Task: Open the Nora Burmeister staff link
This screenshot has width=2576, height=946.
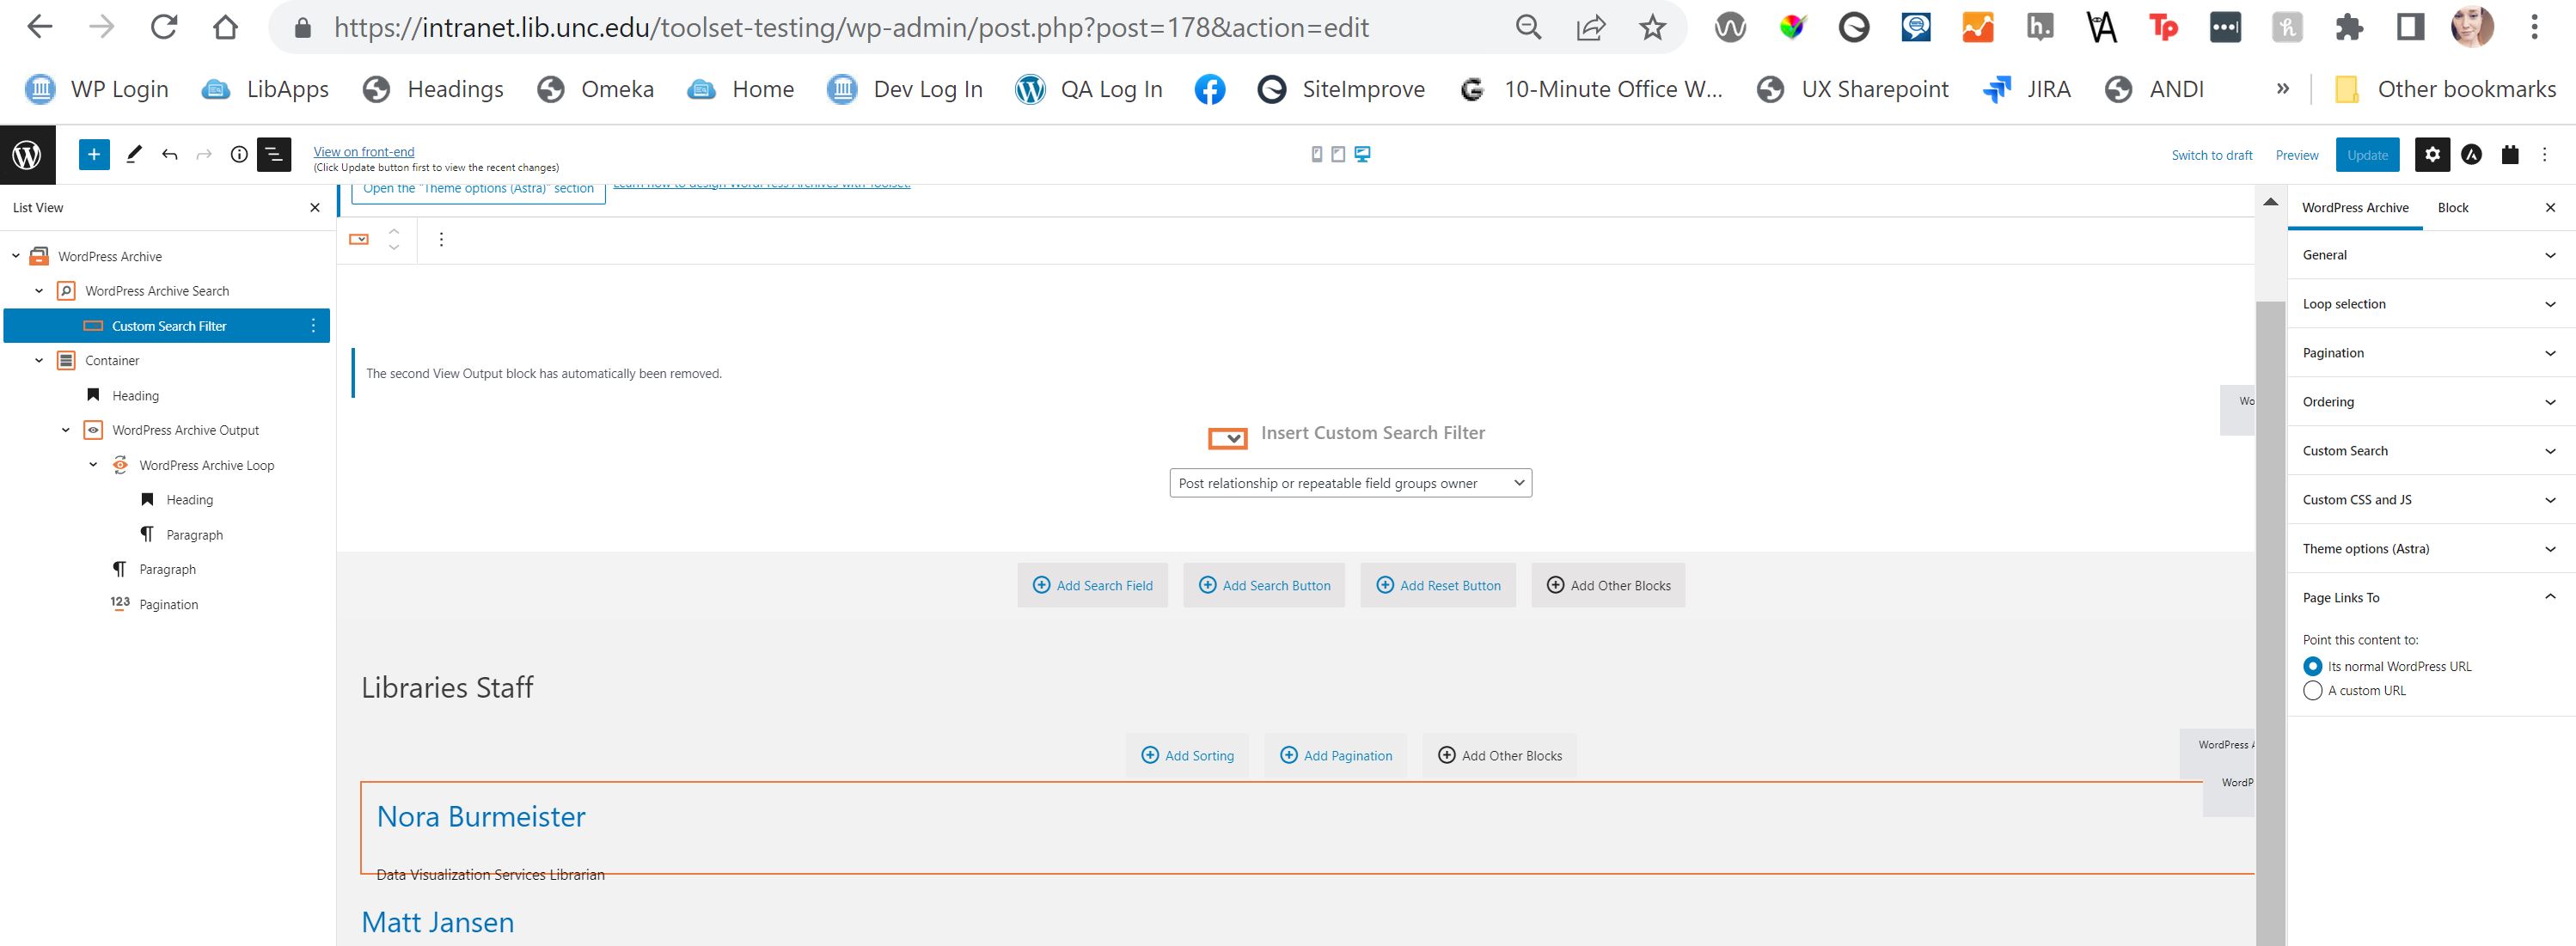Action: pyautogui.click(x=481, y=817)
